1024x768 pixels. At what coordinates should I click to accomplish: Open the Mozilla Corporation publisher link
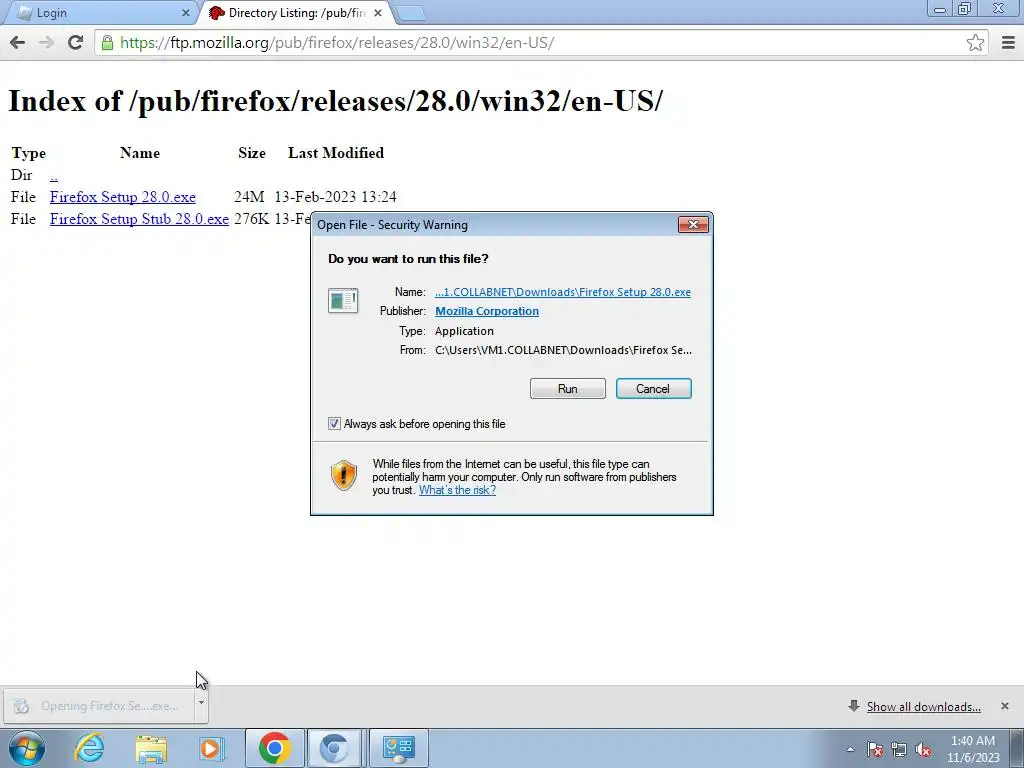pyautogui.click(x=487, y=312)
